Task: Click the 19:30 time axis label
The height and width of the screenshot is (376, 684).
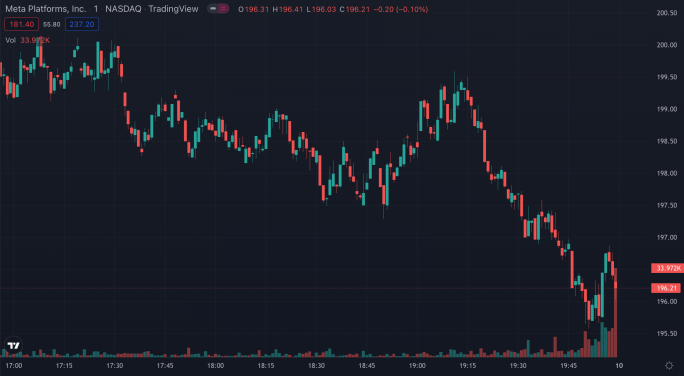Action: pos(518,366)
